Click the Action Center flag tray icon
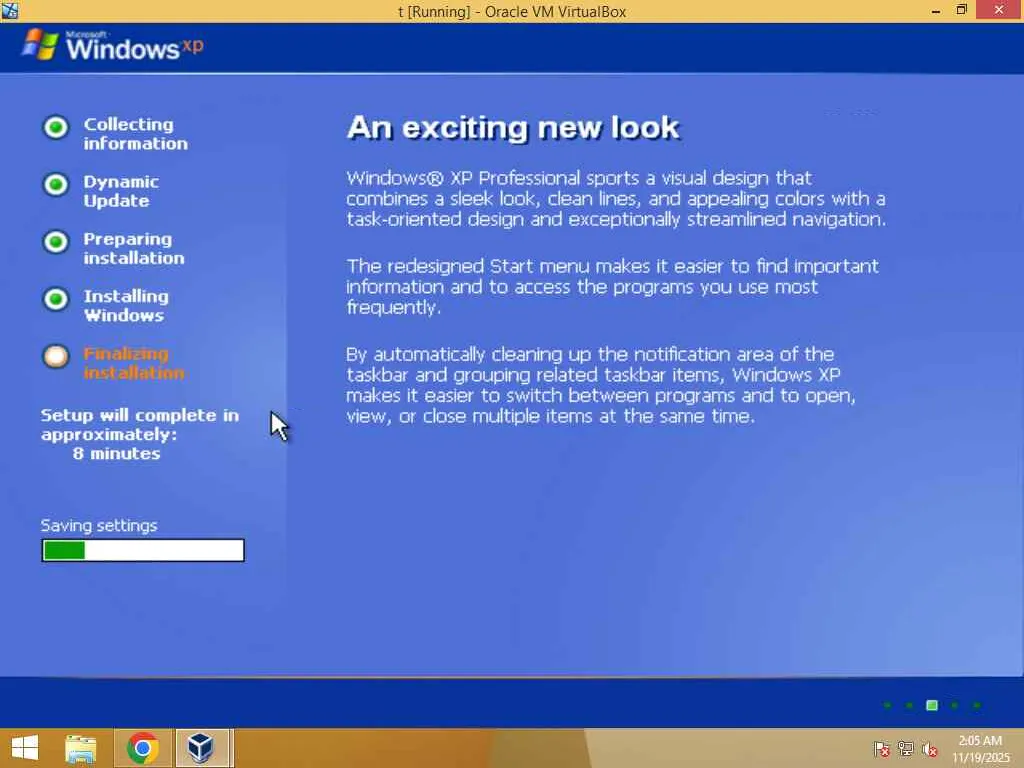Image resolution: width=1024 pixels, height=768 pixels. (x=881, y=749)
